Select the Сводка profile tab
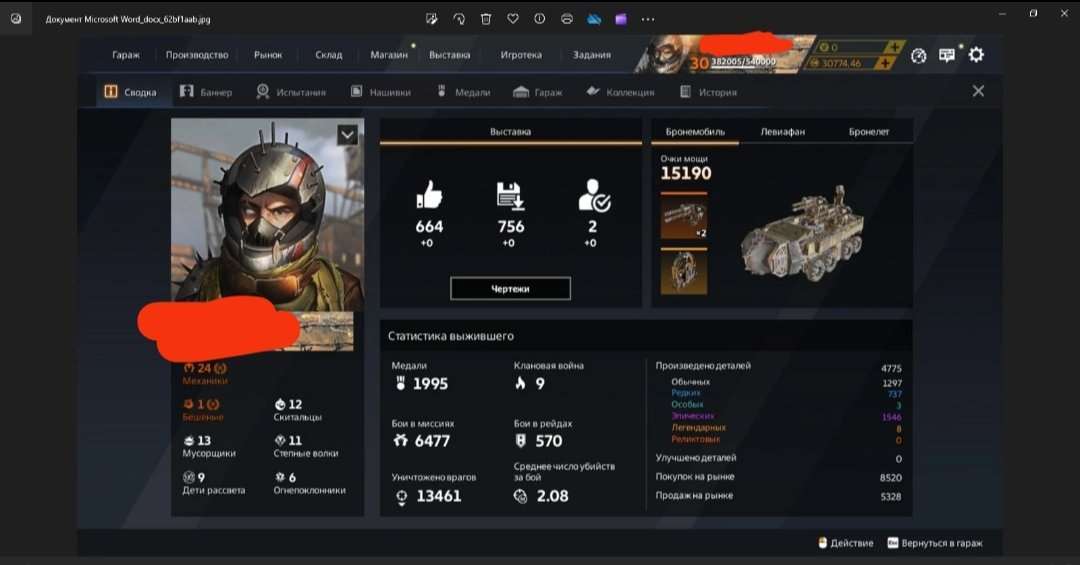The width and height of the screenshot is (1080, 565). (x=130, y=92)
